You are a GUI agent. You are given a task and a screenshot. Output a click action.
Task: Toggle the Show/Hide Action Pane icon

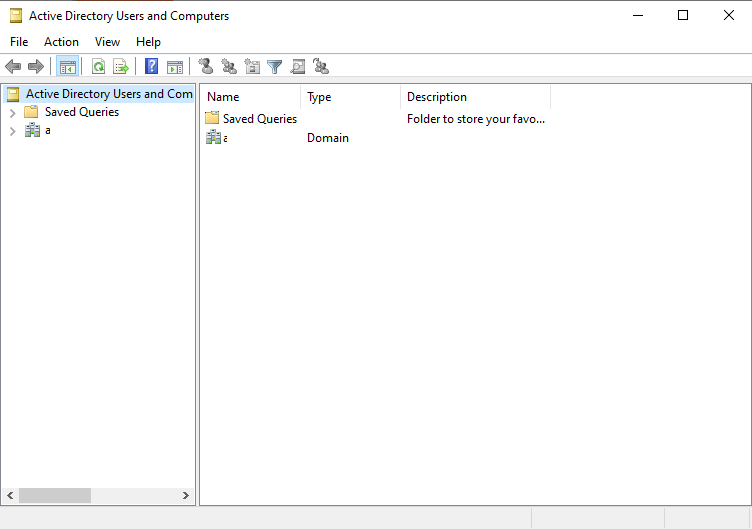coord(175,67)
